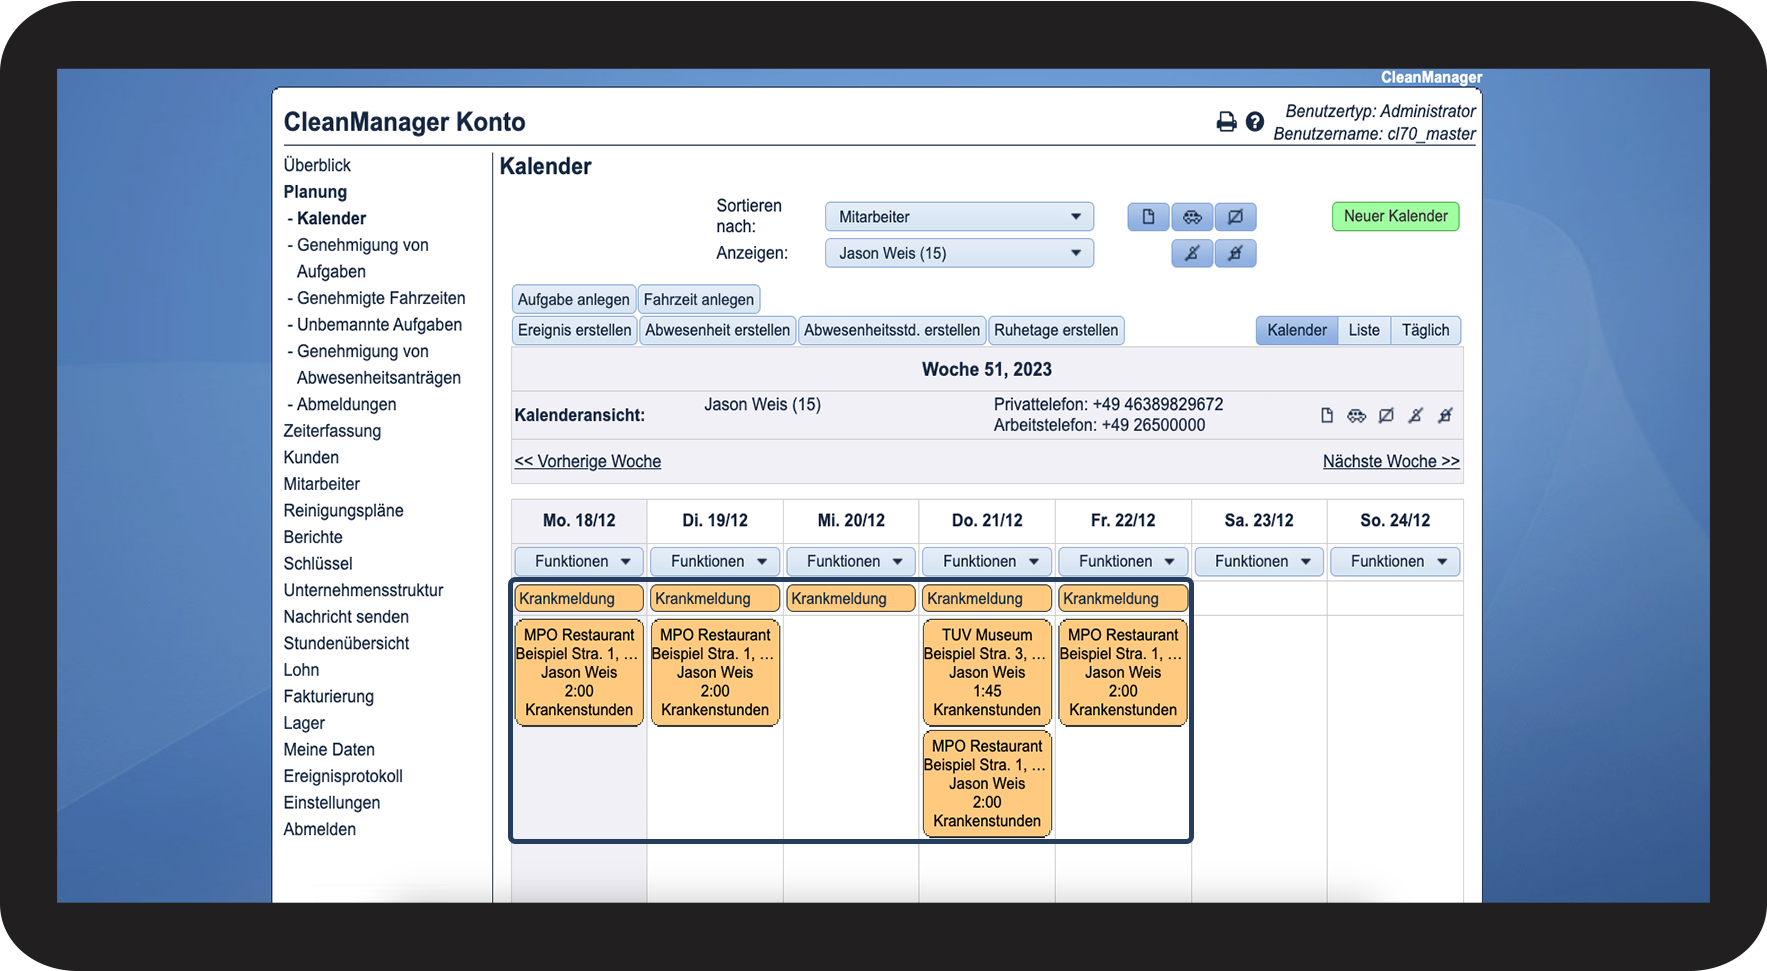Viewport: 1767px width, 971px height.
Task: Open Kunden in the sidebar
Action: 311,457
